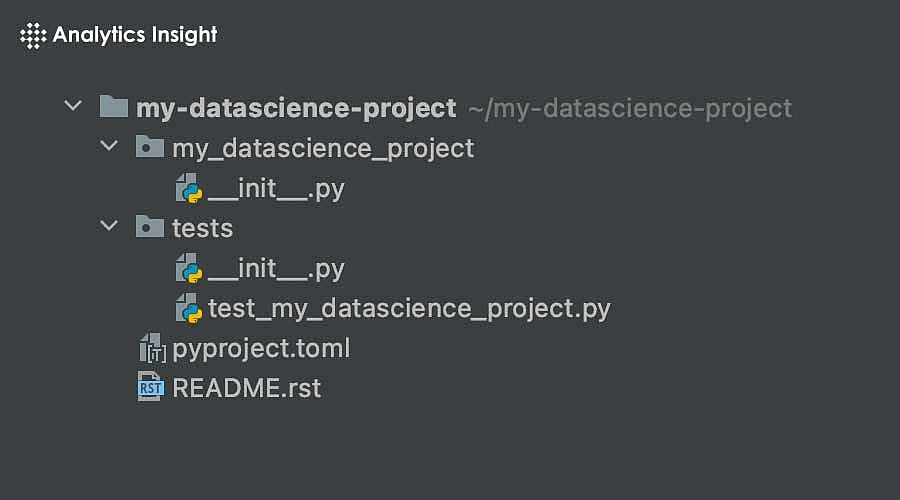The width and height of the screenshot is (900, 500).
Task: Select the my_datascience_project folder name
Action: pyautogui.click(x=323, y=149)
